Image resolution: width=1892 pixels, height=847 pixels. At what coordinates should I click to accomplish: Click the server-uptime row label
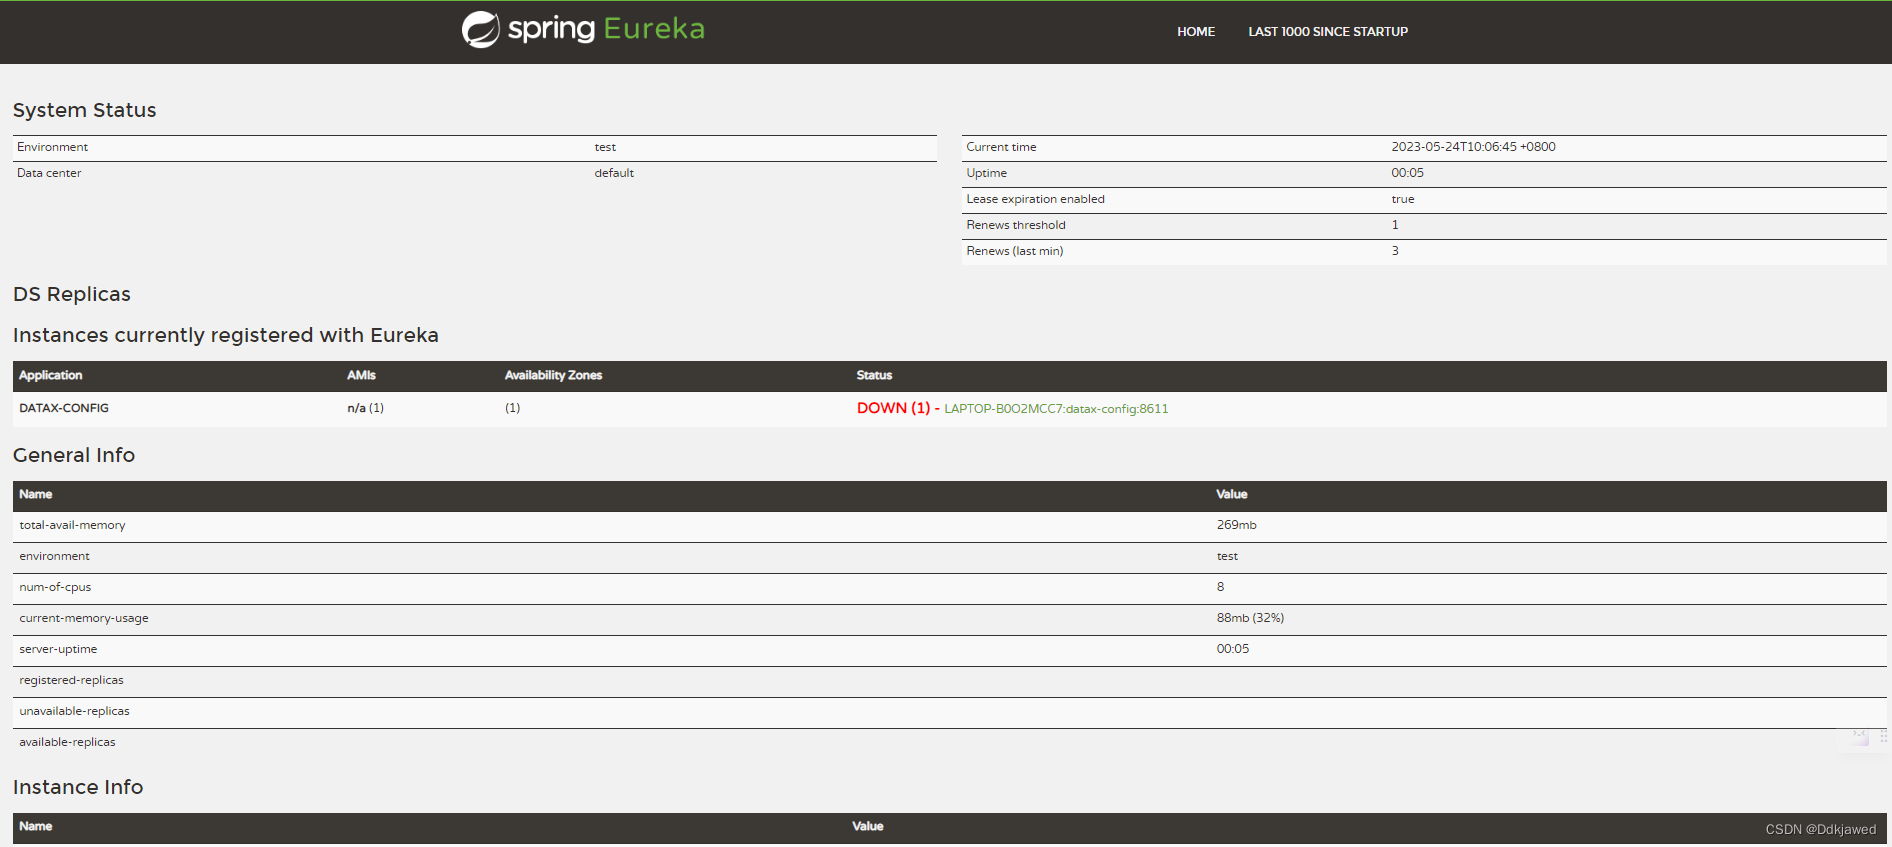[58, 649]
